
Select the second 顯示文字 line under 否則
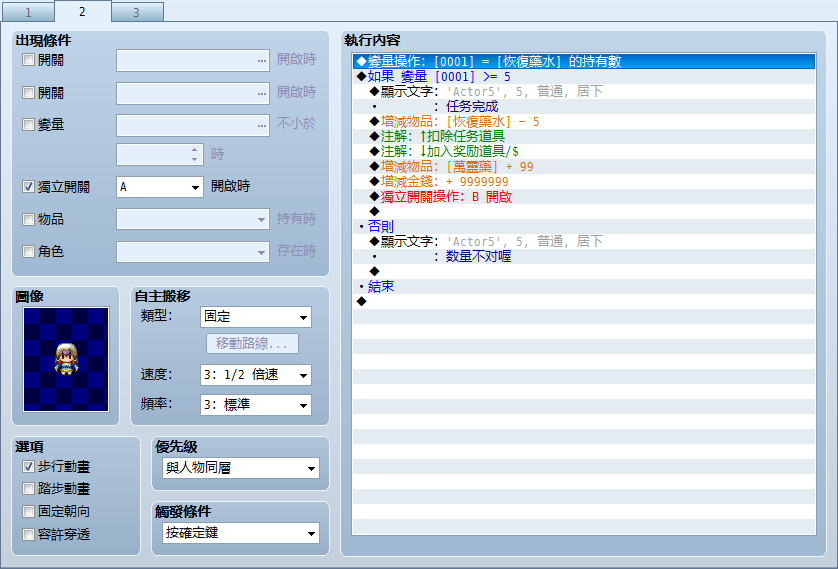[584, 241]
